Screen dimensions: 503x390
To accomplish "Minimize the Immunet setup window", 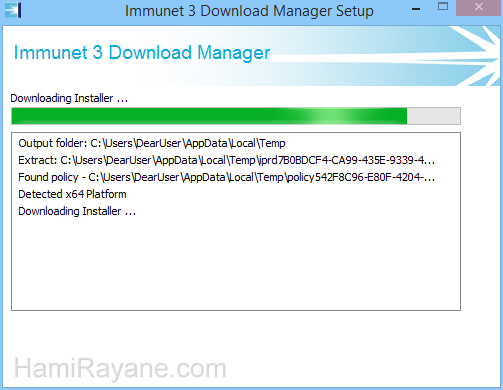I will click(x=416, y=9).
